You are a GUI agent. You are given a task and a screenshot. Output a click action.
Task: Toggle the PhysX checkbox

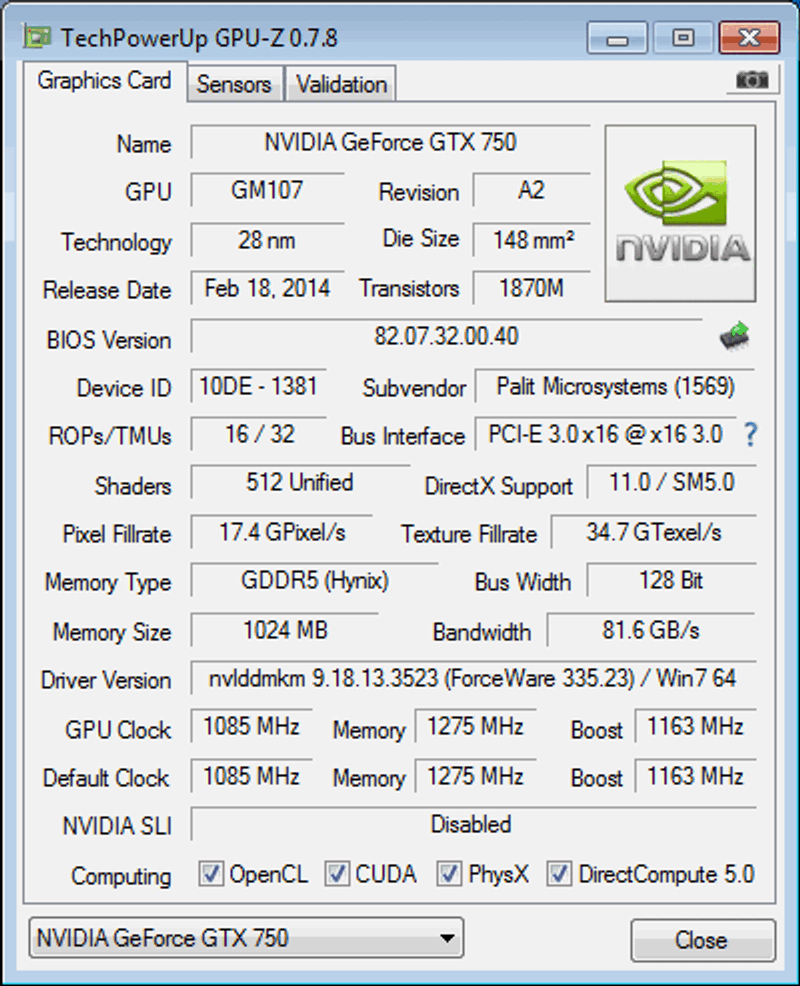(450, 874)
